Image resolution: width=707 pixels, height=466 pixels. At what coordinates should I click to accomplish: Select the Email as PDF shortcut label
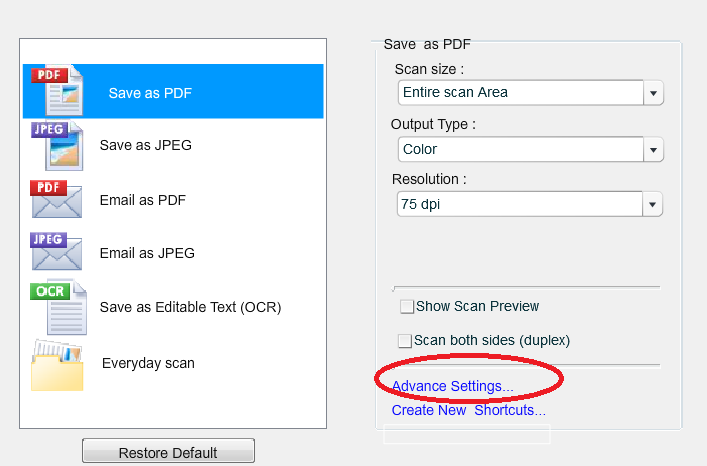pyautogui.click(x=143, y=200)
